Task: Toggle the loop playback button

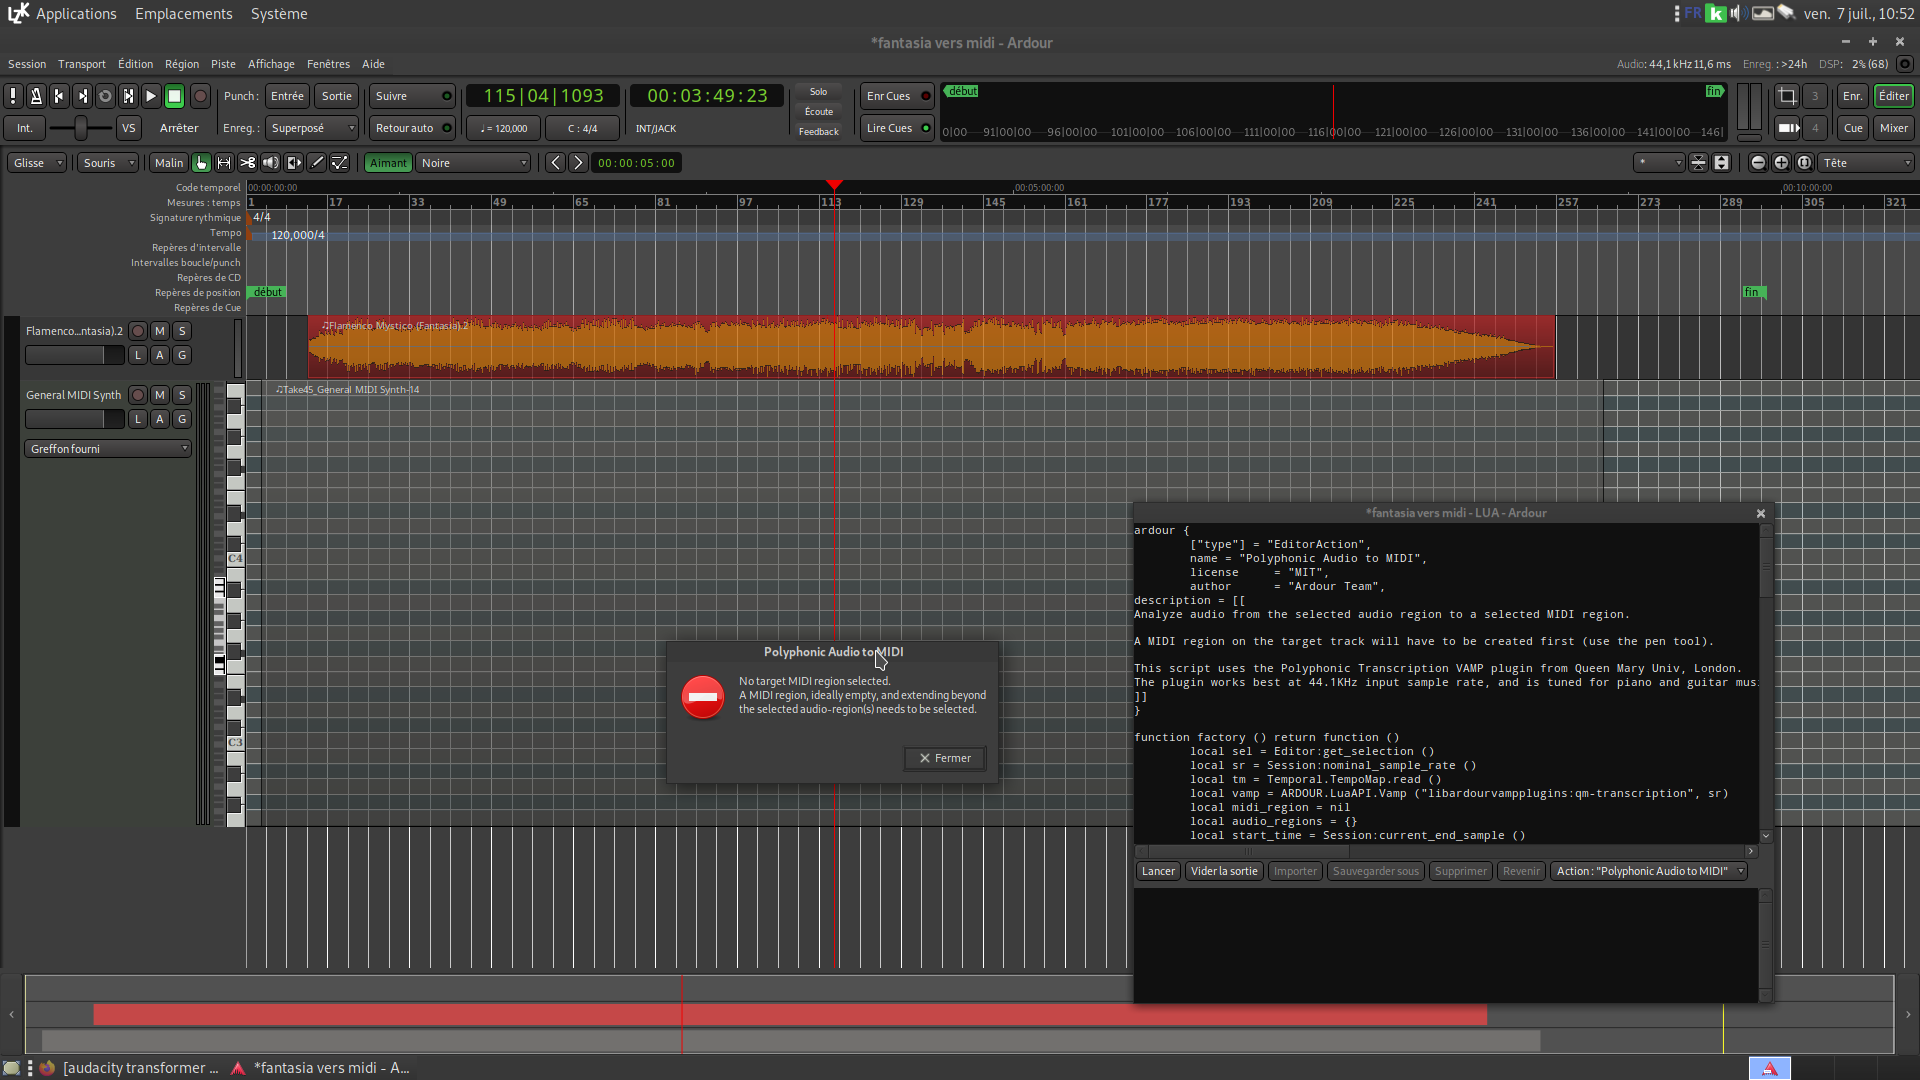Action: coord(105,96)
